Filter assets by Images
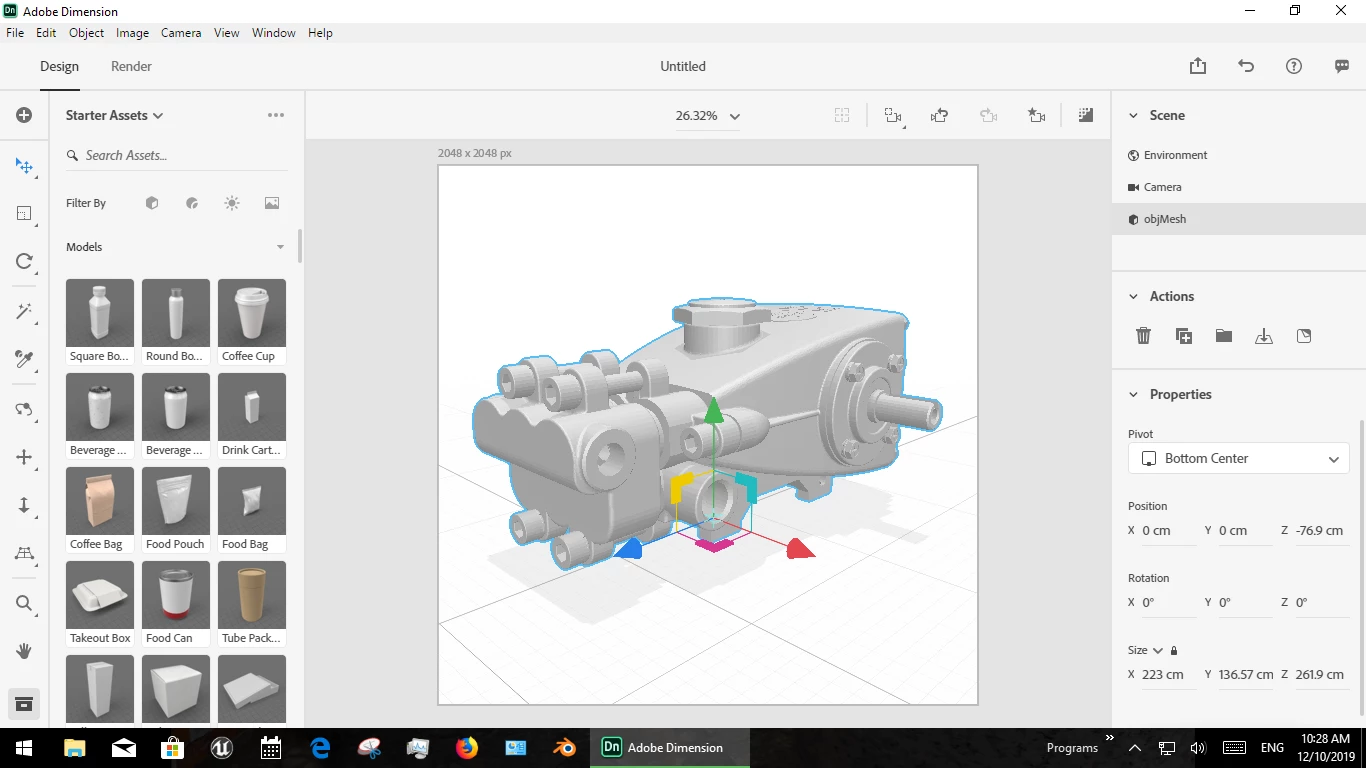Image resolution: width=1366 pixels, height=768 pixels. (272, 203)
